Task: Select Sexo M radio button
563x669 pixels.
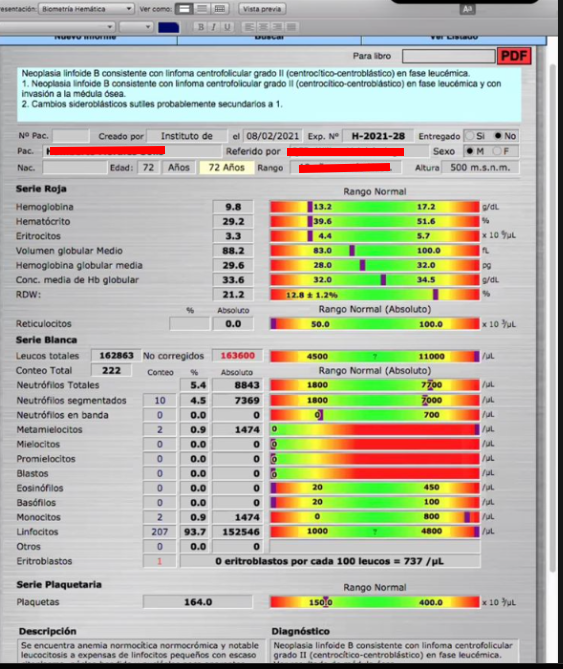Action: (x=470, y=151)
